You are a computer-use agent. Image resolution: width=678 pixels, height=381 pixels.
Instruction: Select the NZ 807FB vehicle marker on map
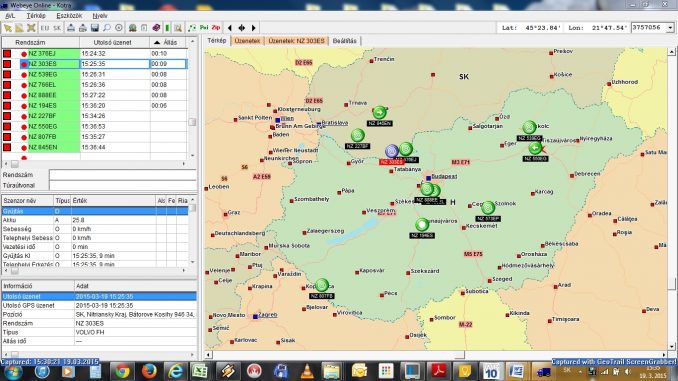click(322, 285)
